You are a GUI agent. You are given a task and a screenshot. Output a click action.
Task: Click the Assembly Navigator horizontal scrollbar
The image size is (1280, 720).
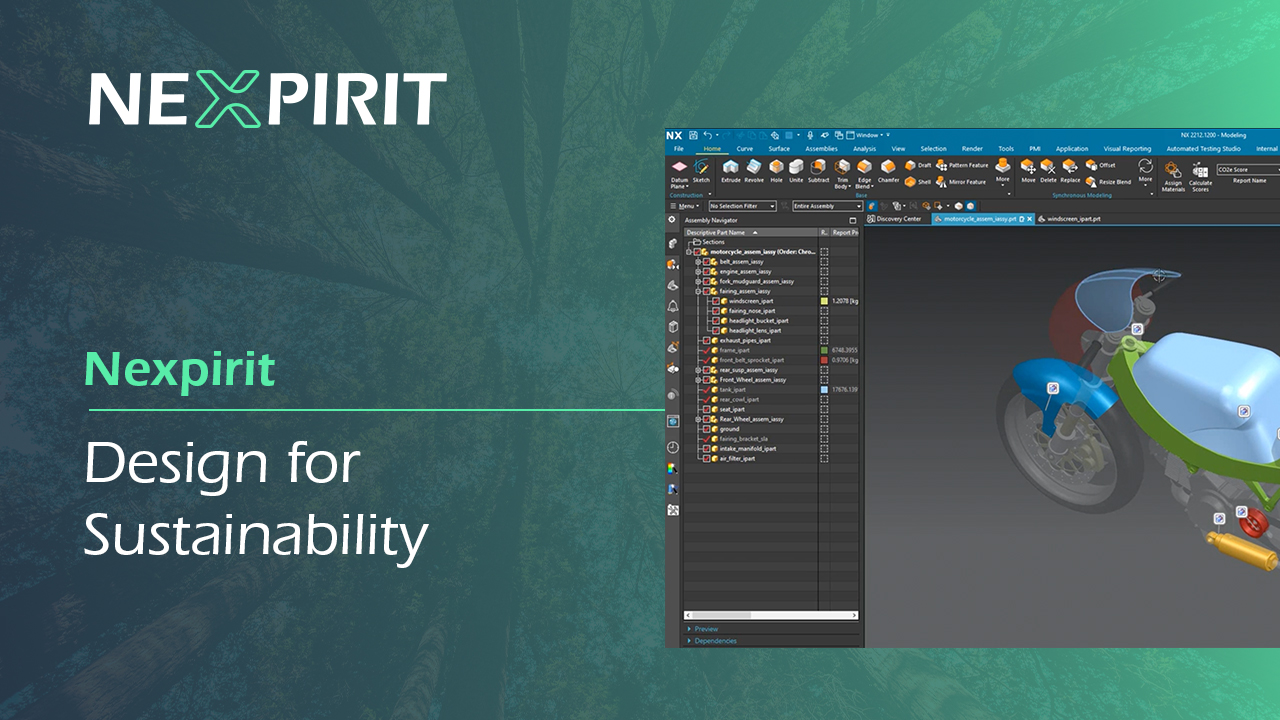pos(770,615)
